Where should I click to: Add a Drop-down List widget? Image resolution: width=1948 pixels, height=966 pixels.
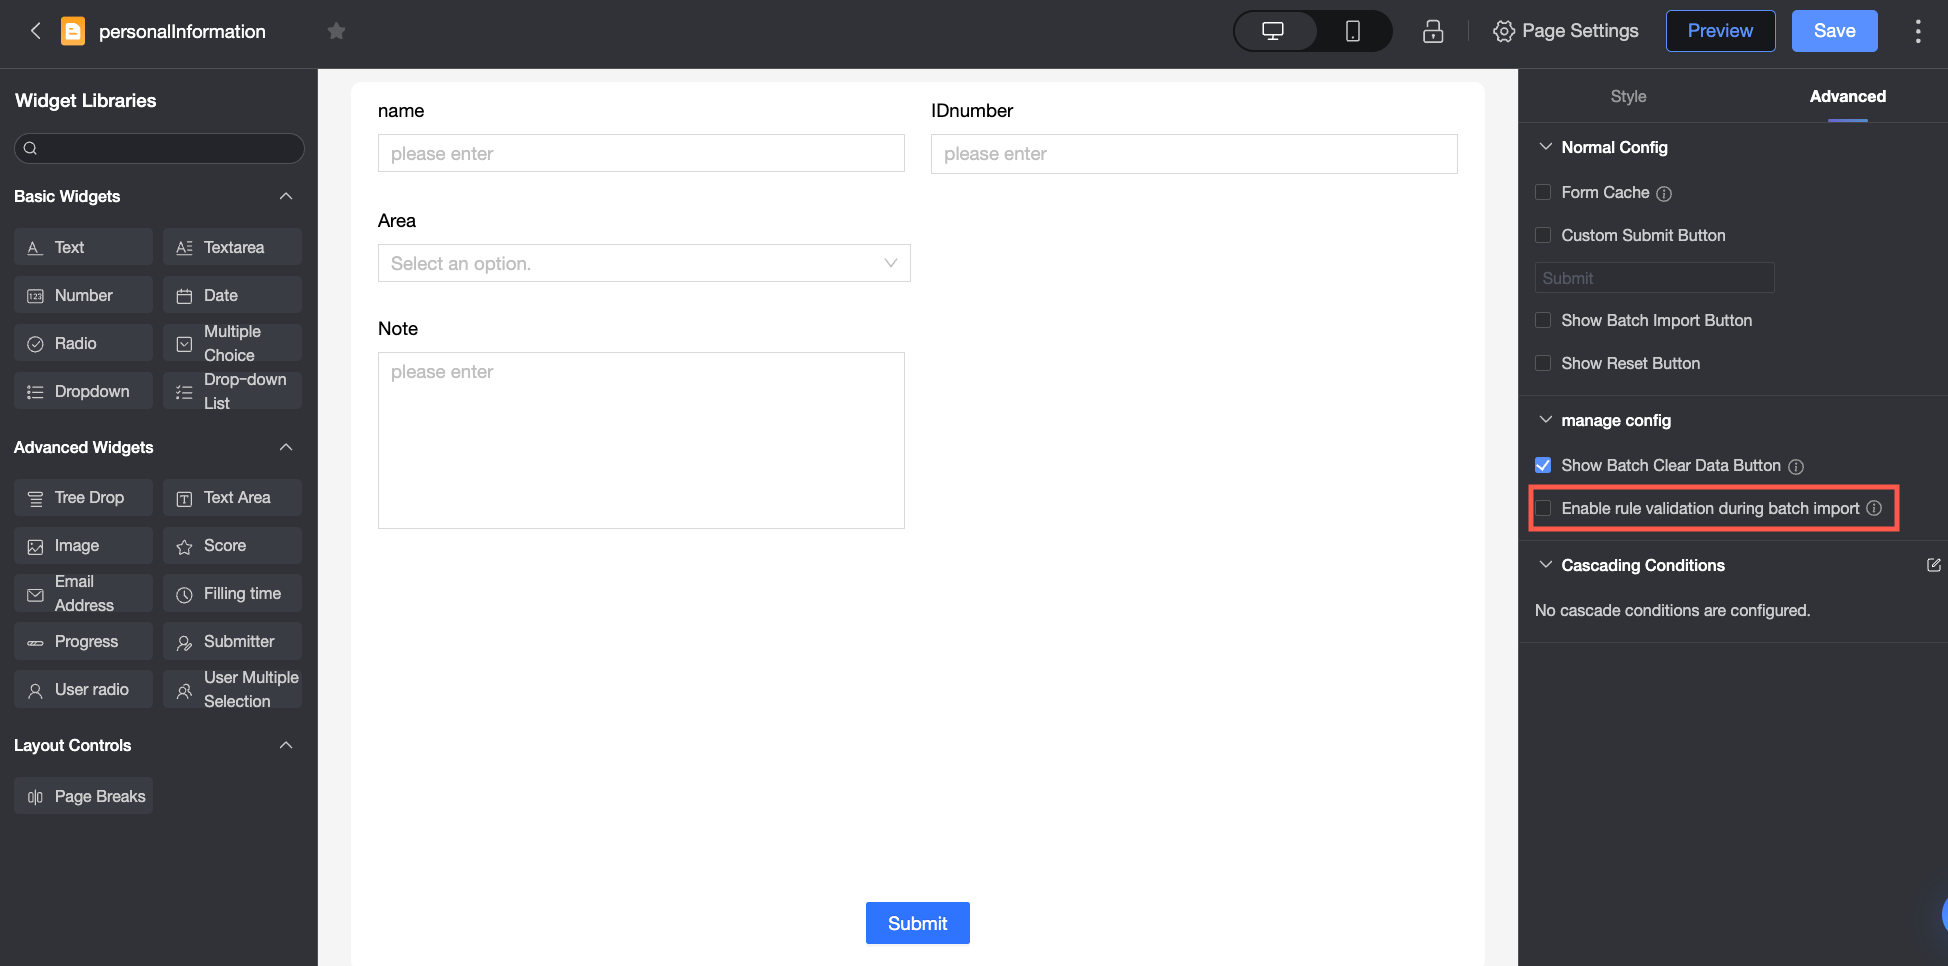coord(232,391)
